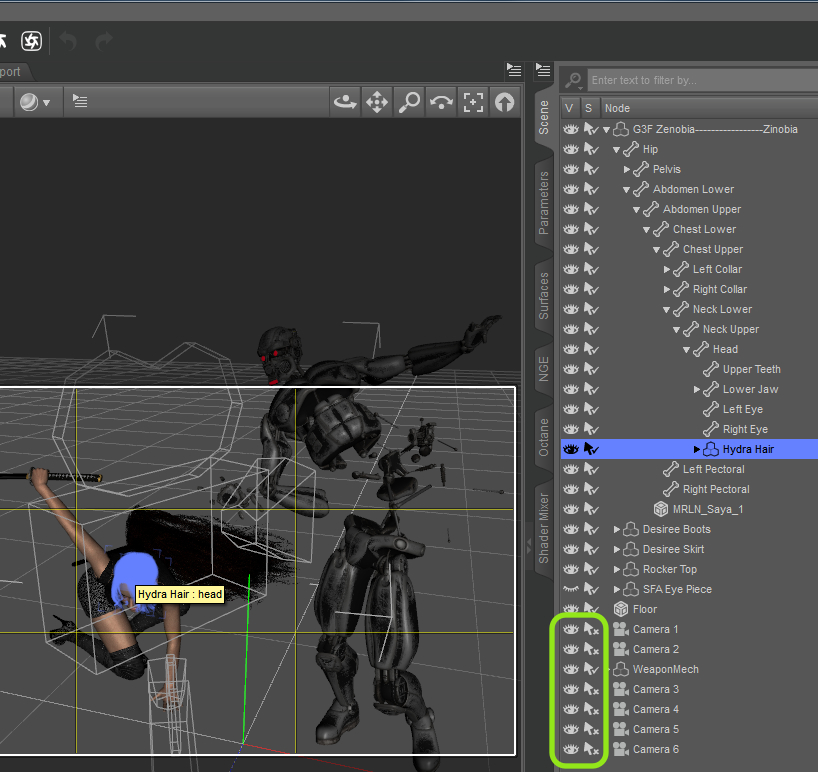818x772 pixels.
Task: Open the Scene pane options menu icon
Action: pyautogui.click(x=544, y=70)
